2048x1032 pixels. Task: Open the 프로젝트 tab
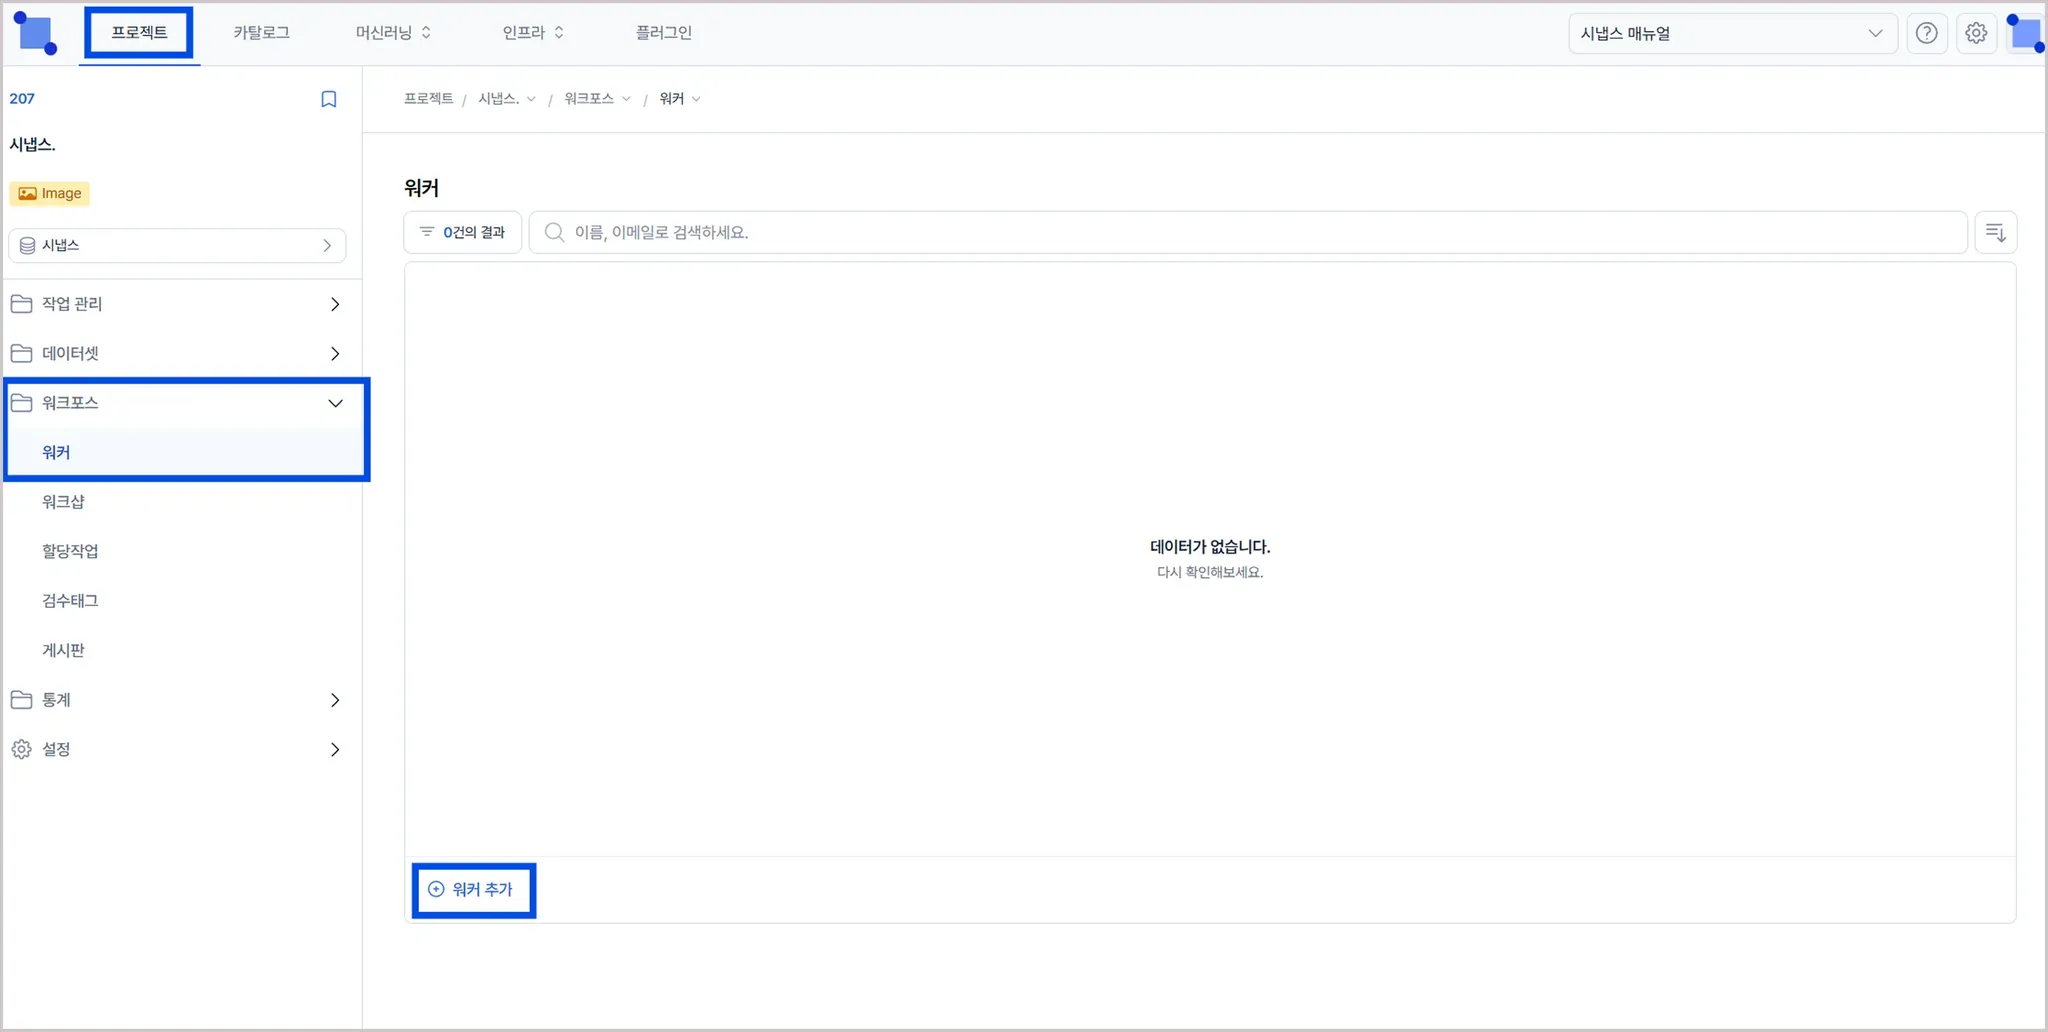click(139, 32)
